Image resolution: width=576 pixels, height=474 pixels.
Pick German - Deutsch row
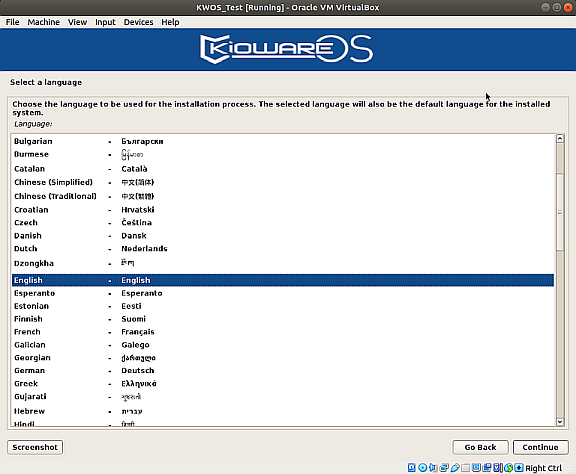(x=282, y=371)
